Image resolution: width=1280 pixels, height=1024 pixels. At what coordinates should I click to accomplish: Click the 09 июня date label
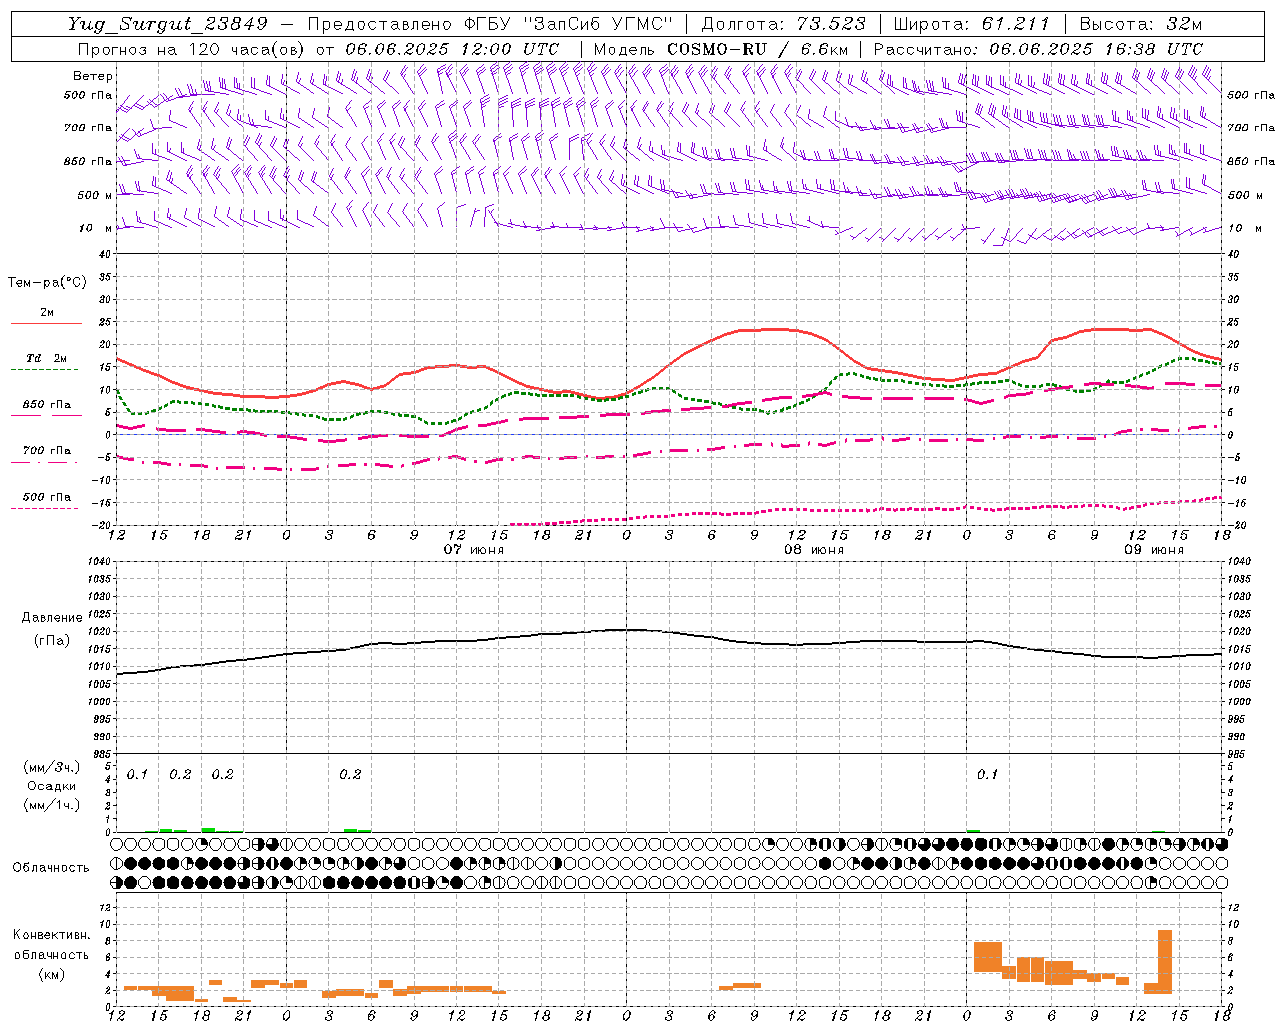click(x=1153, y=550)
